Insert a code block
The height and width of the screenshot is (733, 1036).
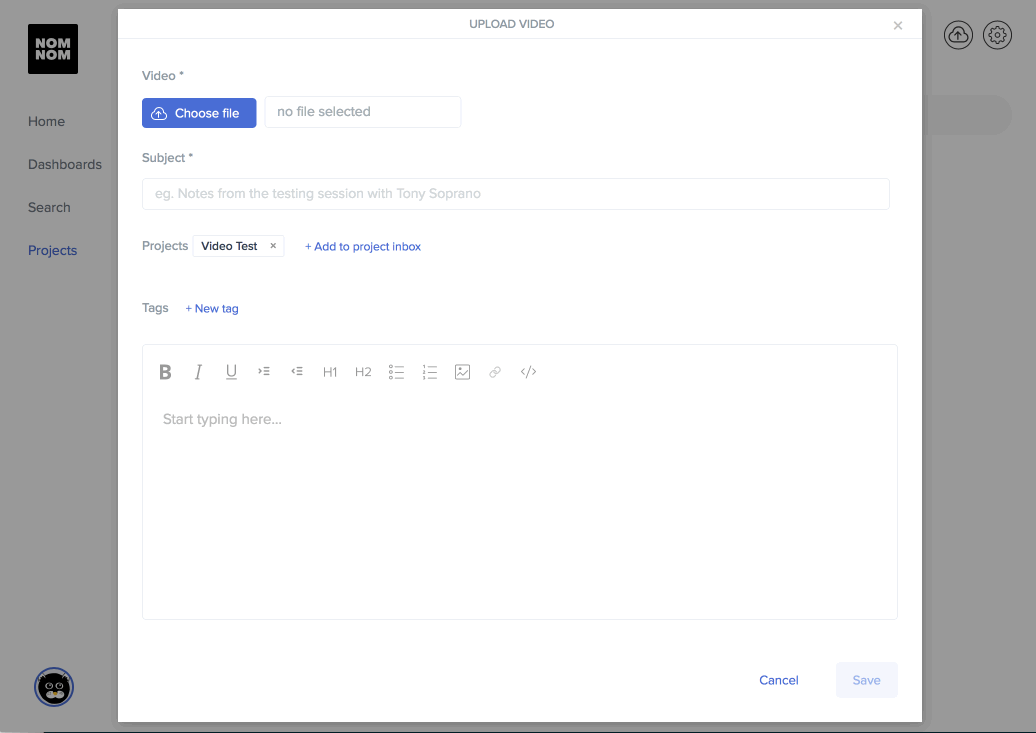click(x=529, y=372)
